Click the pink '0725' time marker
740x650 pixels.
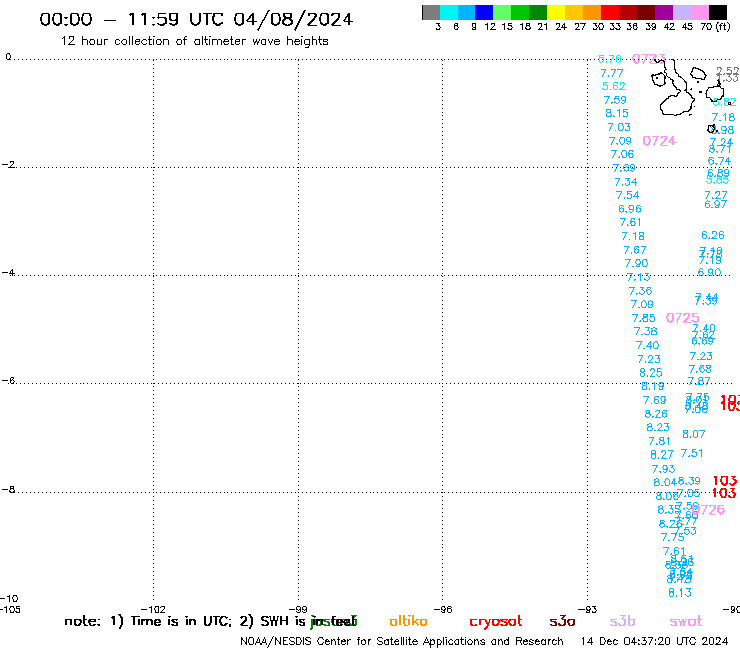tap(682, 318)
